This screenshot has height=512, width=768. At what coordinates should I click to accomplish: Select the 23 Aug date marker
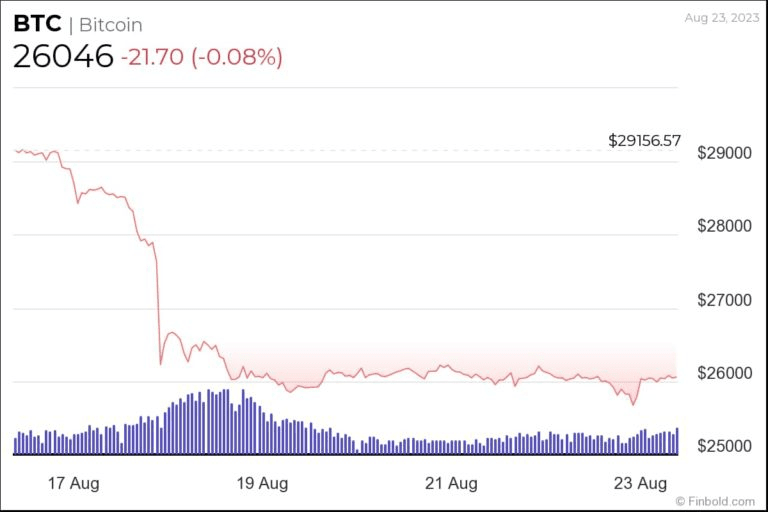[641, 484]
